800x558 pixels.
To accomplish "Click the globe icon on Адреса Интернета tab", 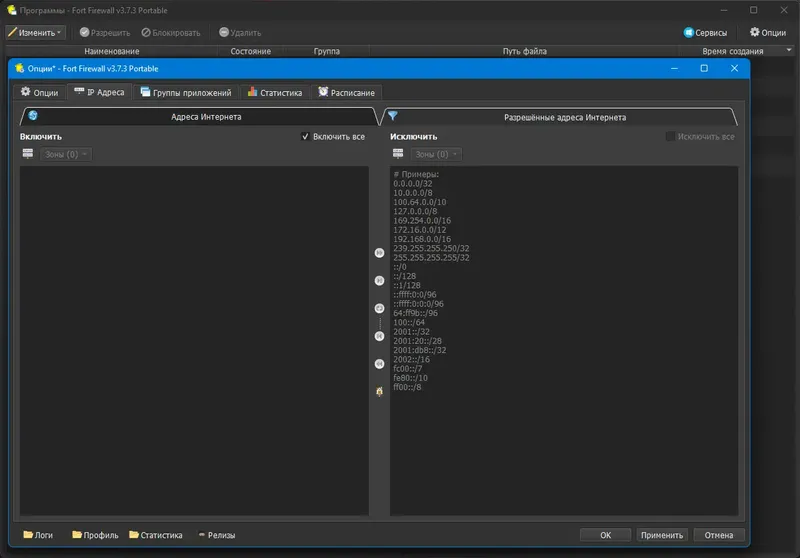I will pos(33,116).
